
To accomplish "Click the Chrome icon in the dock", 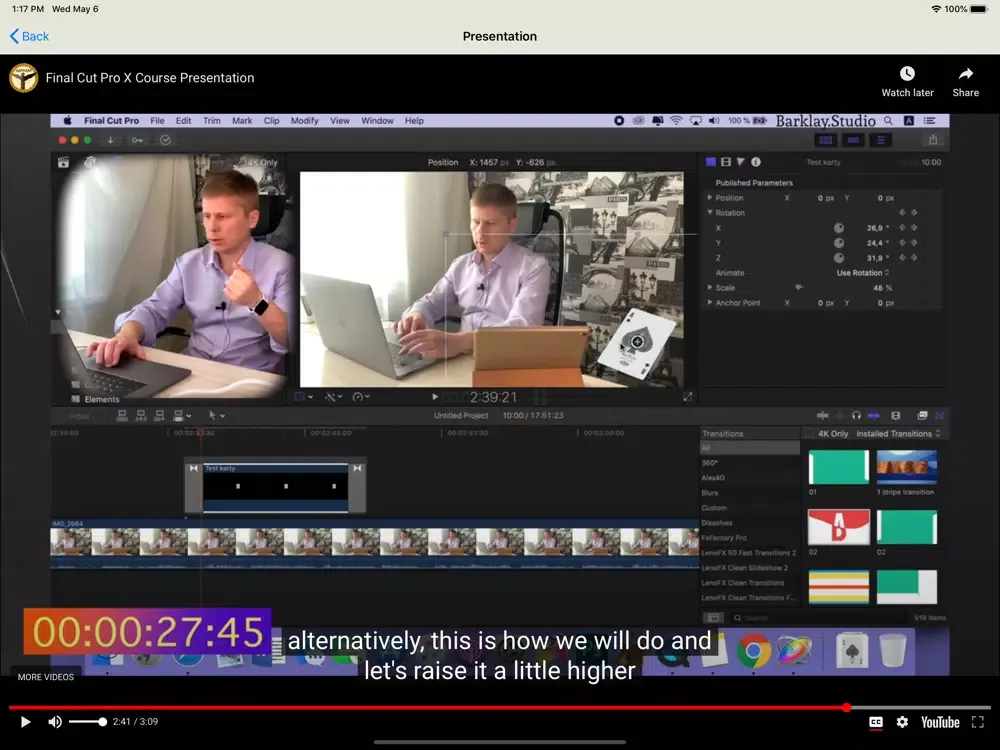I will click(x=753, y=651).
